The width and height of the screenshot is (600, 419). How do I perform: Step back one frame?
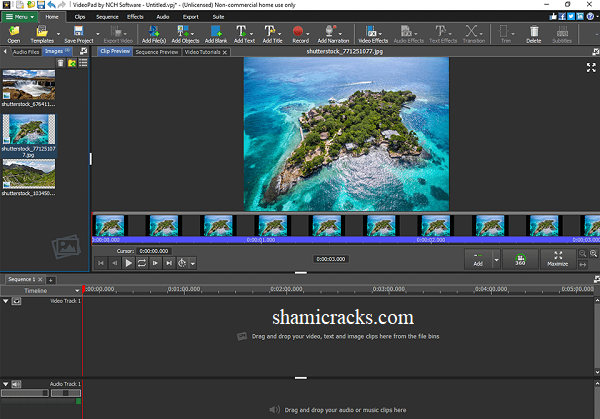(x=115, y=263)
